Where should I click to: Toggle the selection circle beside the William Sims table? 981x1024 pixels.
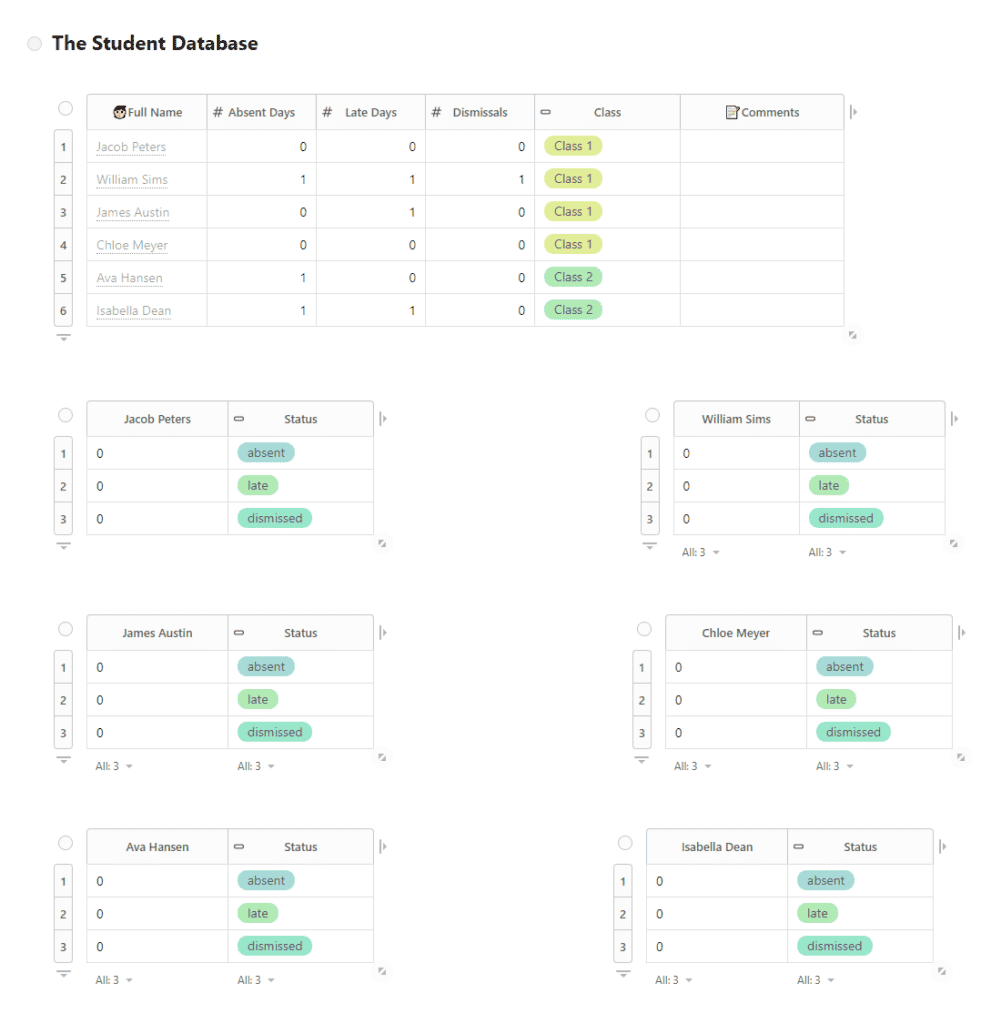(652, 415)
